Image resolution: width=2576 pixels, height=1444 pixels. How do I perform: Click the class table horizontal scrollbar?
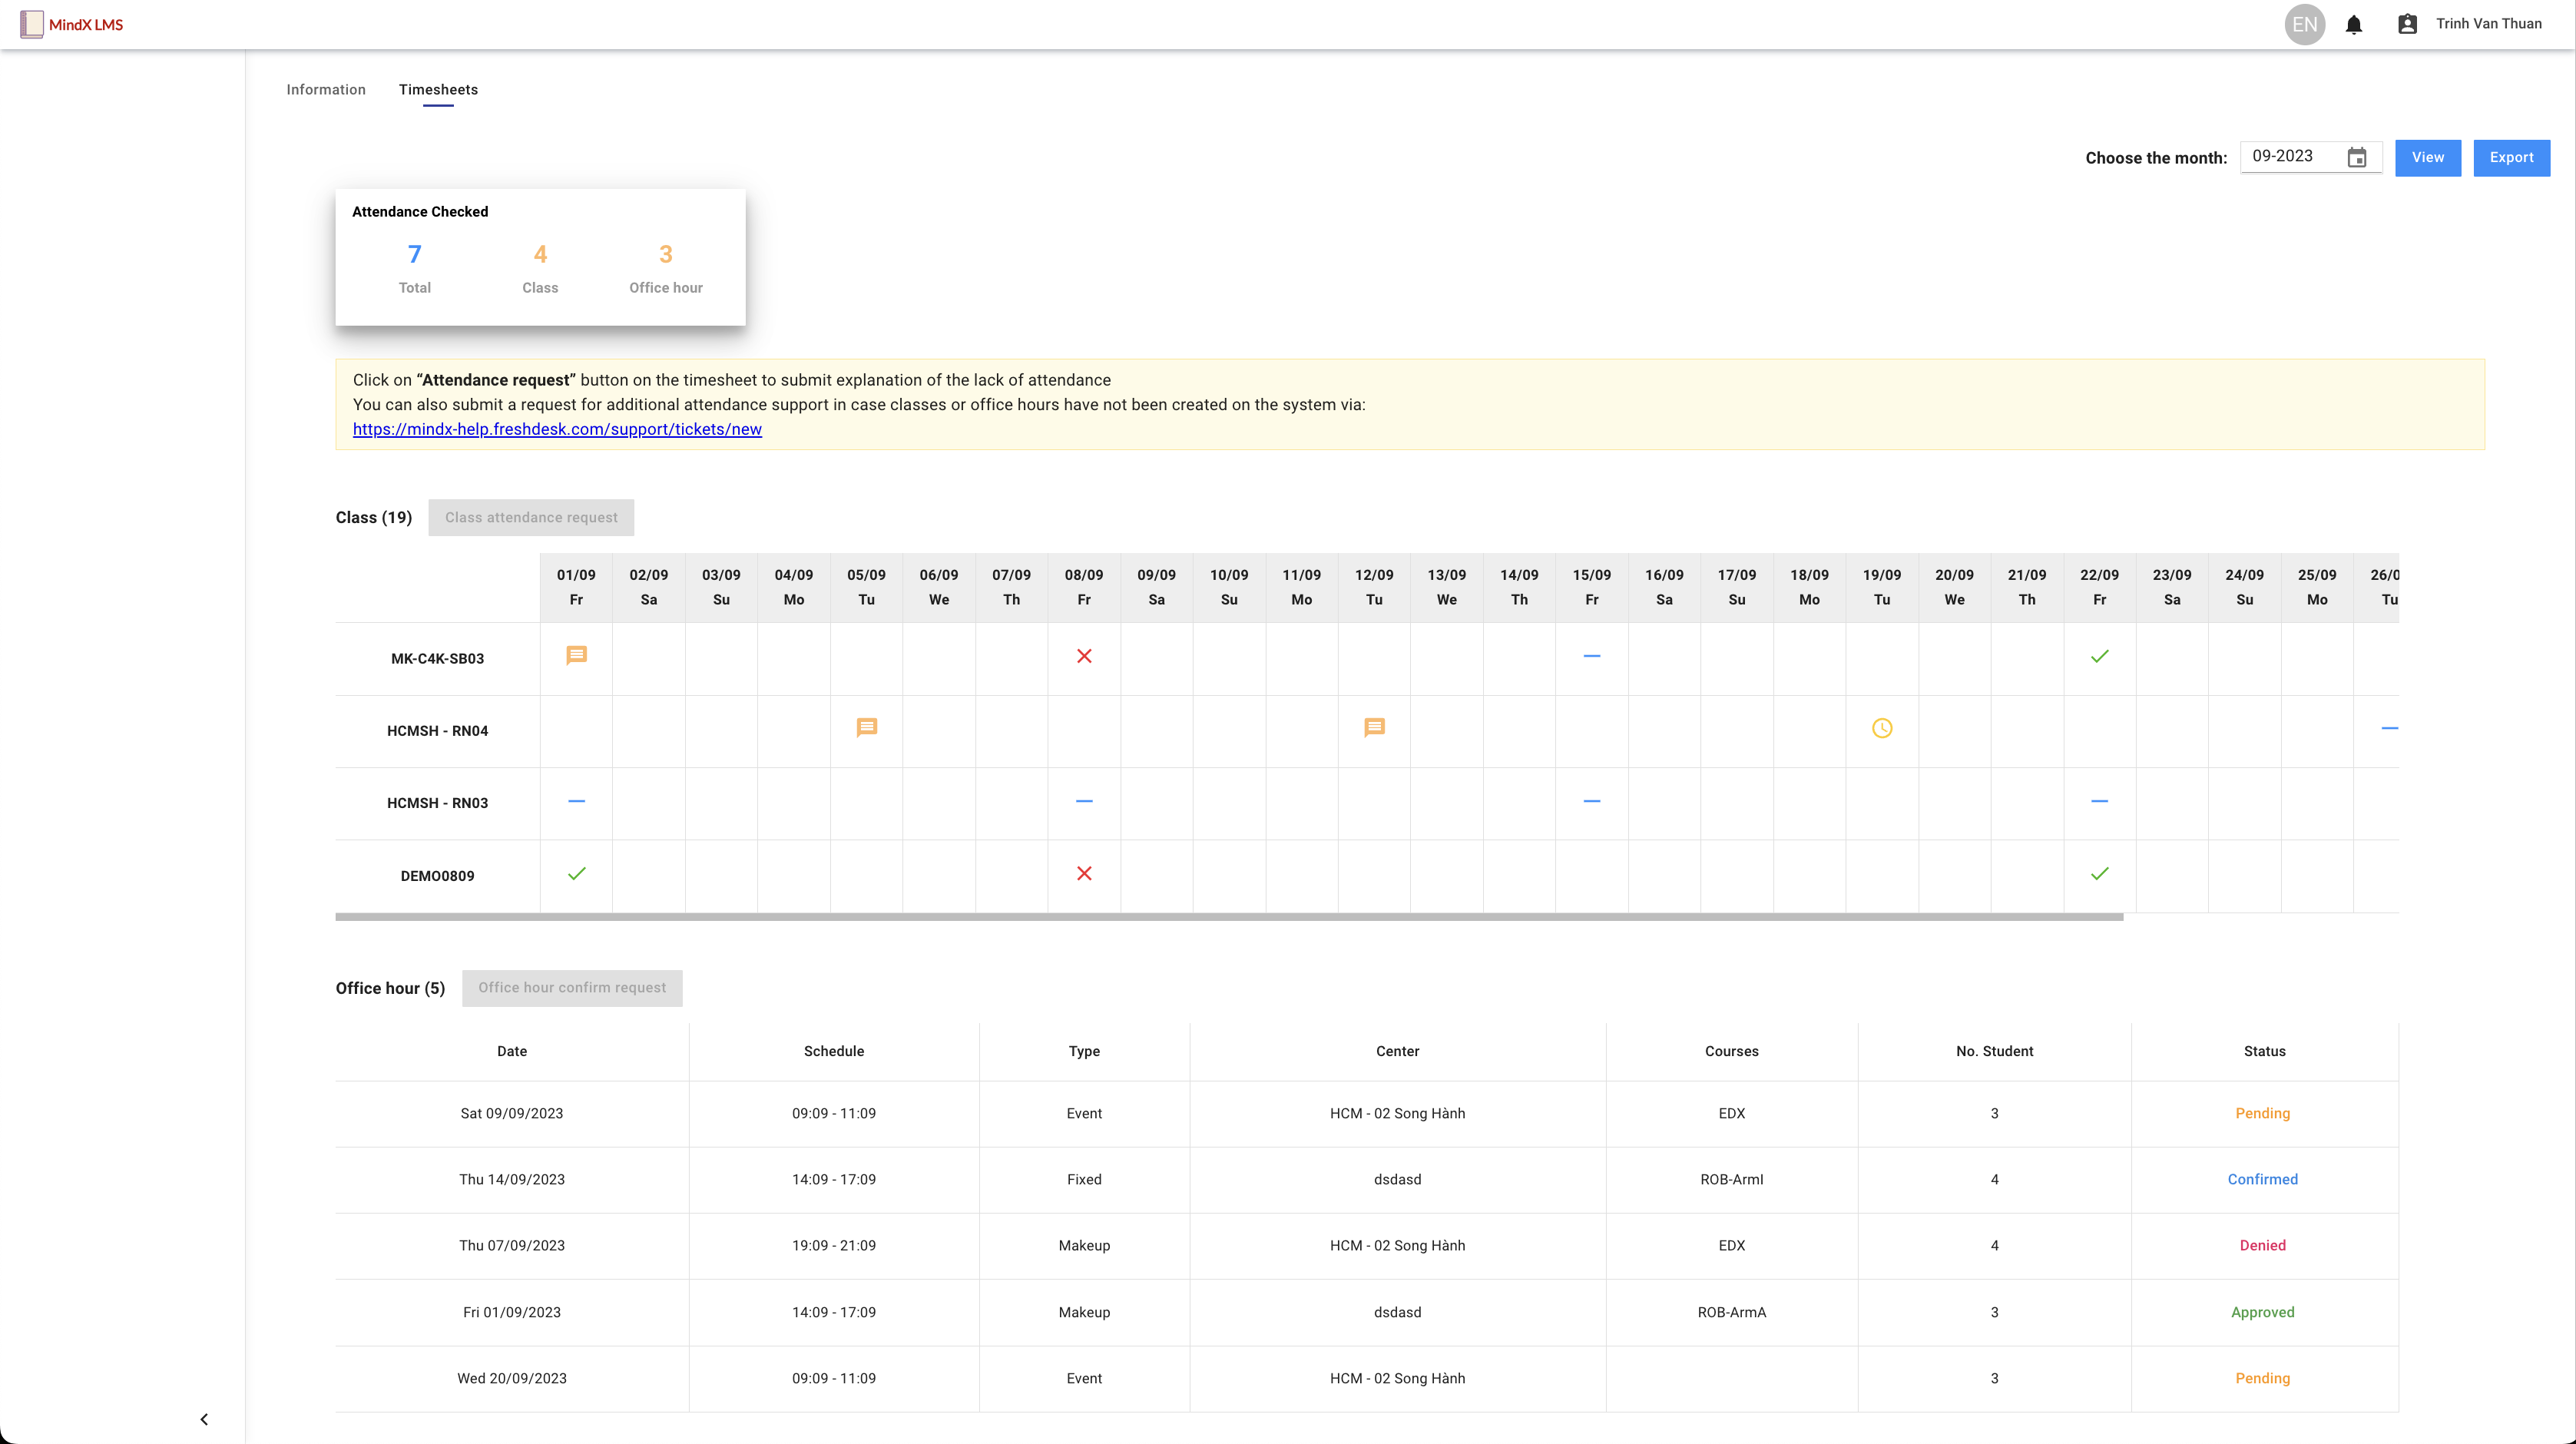tap(1228, 916)
